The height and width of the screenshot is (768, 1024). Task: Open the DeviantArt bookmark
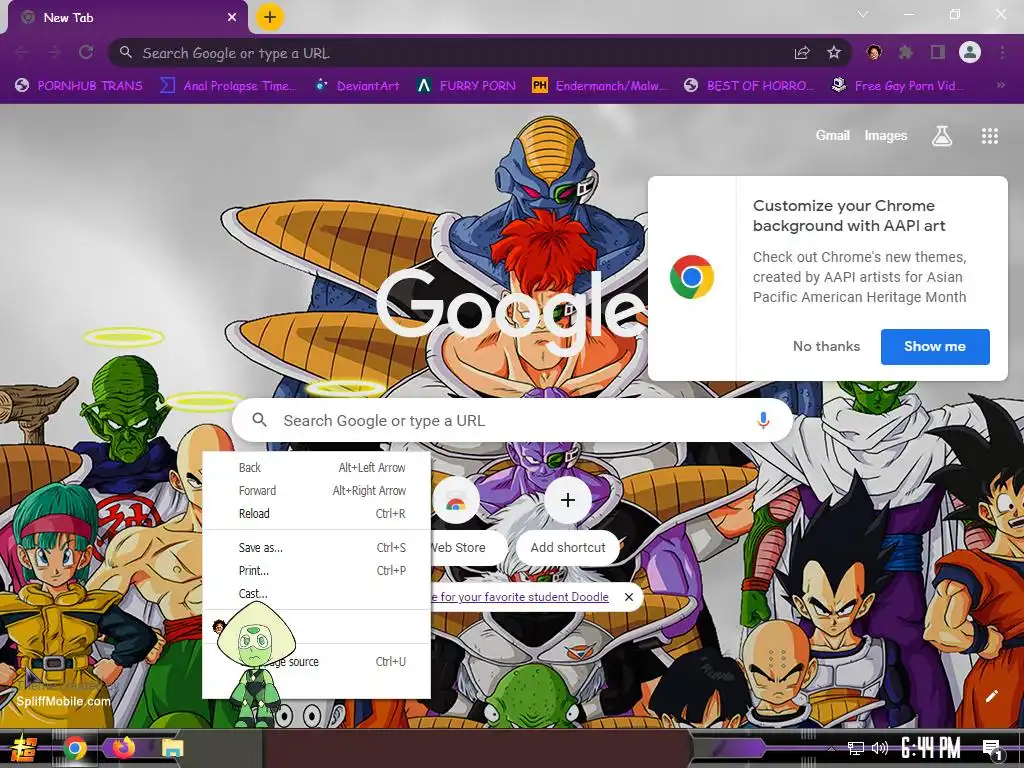(x=357, y=86)
